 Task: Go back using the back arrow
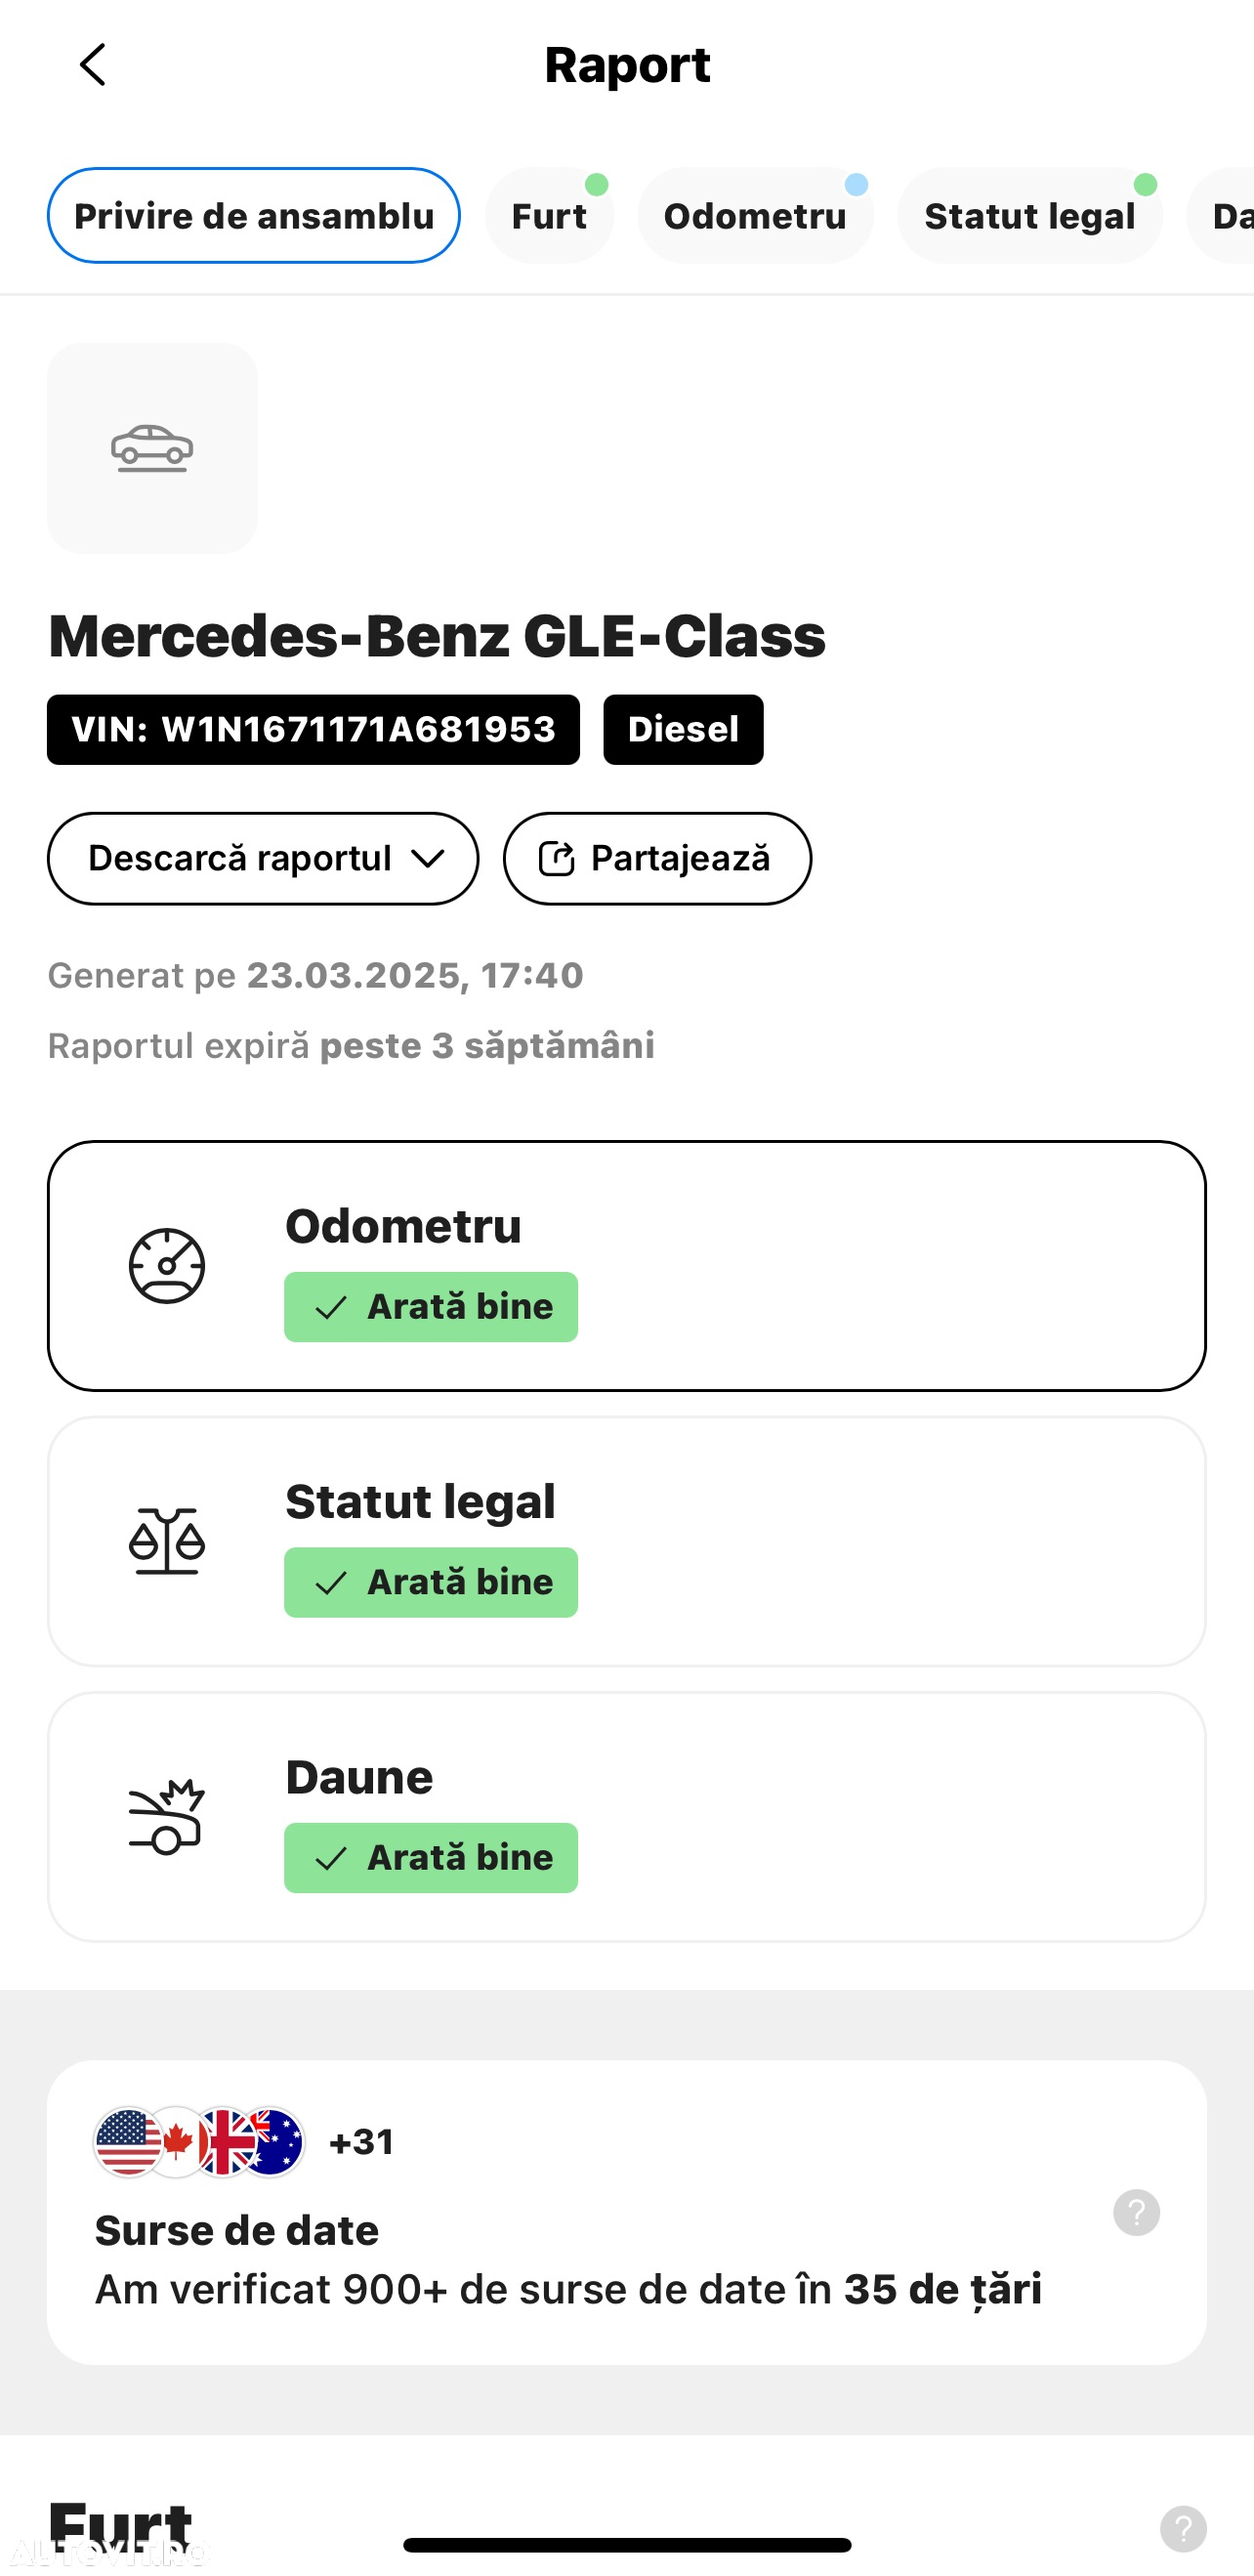tap(92, 65)
